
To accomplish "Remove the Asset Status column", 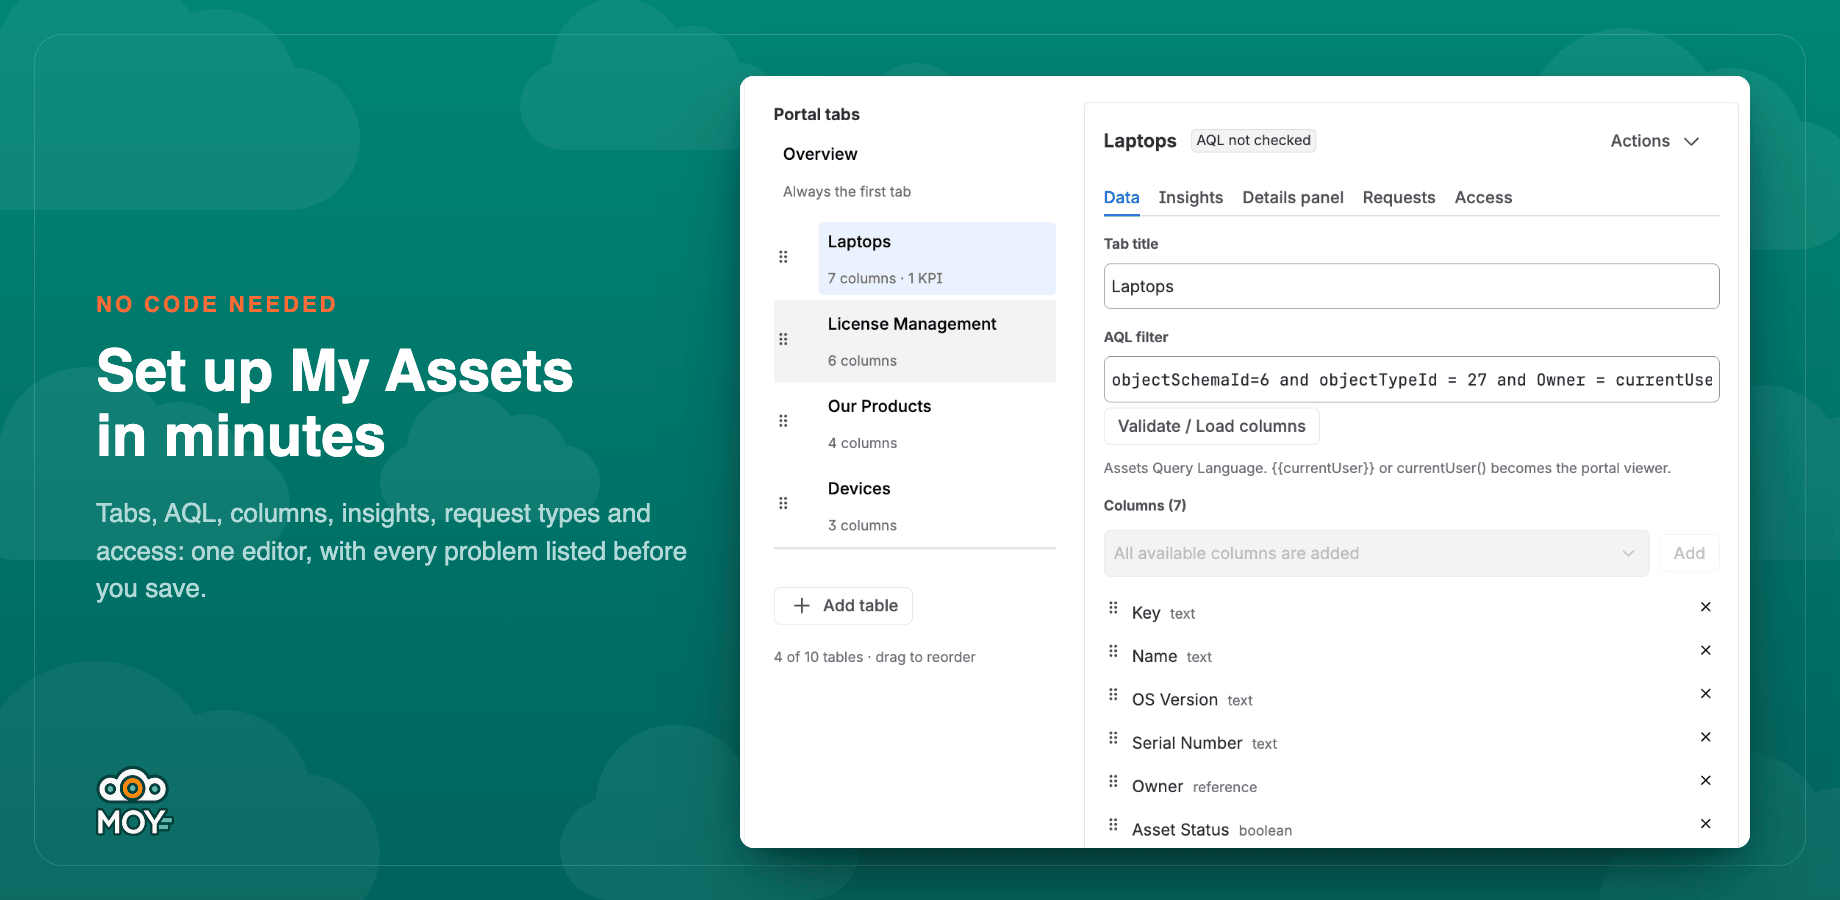I will 1706,824.
